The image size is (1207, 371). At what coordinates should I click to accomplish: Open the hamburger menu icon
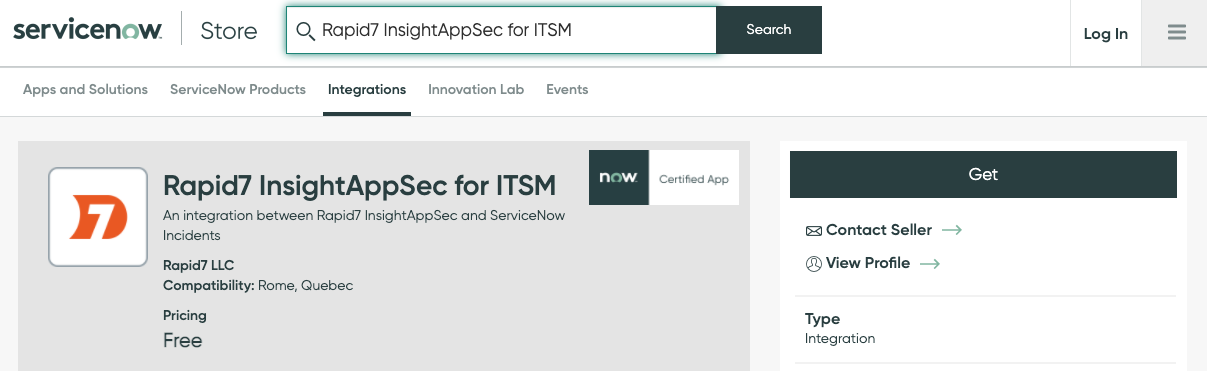click(1176, 33)
